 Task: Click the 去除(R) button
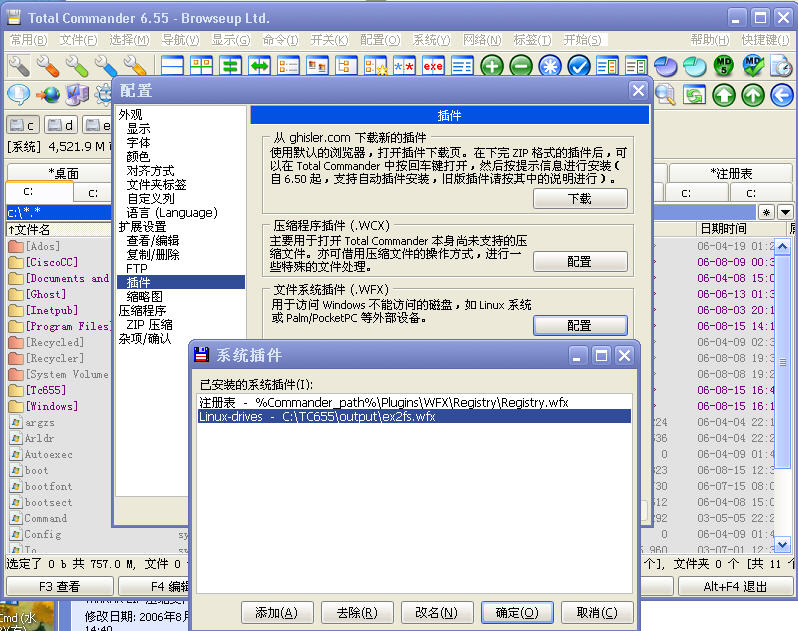357,613
